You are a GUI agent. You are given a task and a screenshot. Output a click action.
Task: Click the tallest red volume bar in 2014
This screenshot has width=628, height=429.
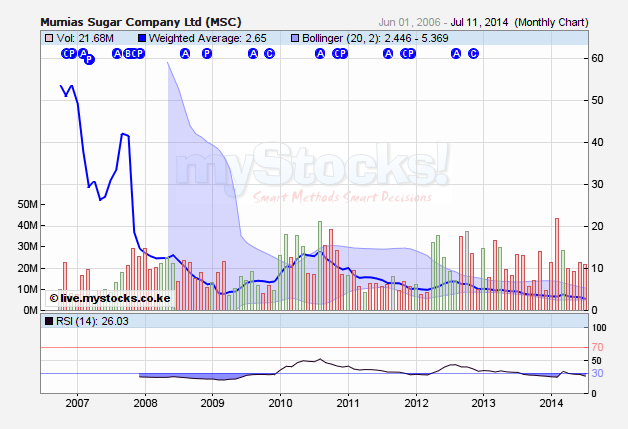556,262
